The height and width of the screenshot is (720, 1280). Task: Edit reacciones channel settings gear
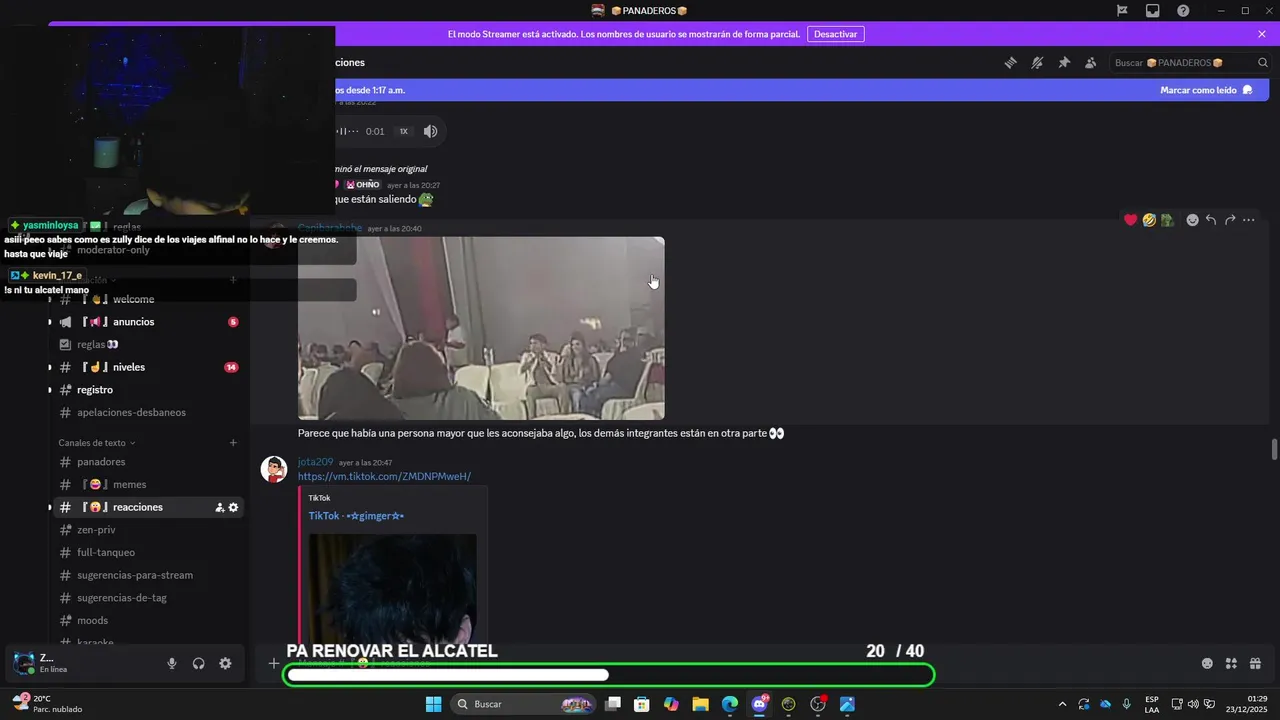click(234, 508)
